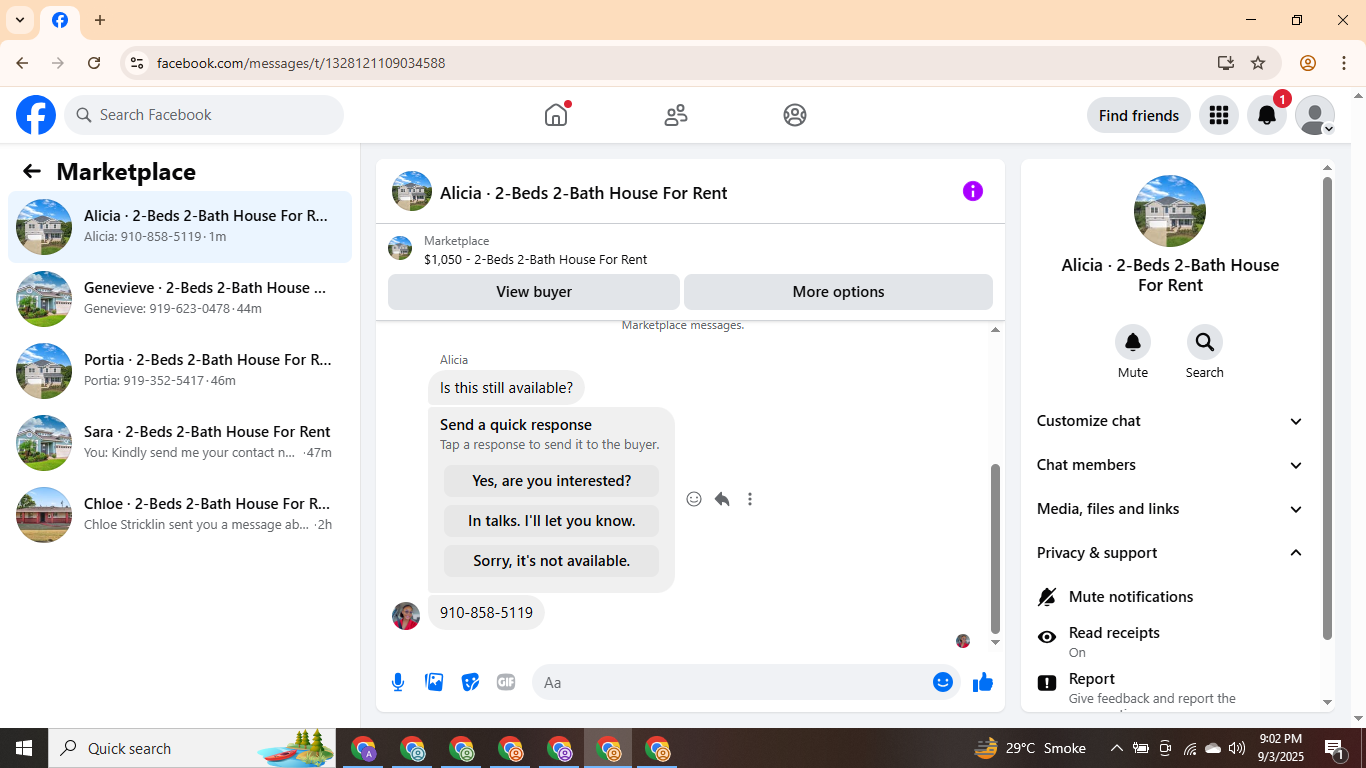The width and height of the screenshot is (1366, 768).
Task: Click the Search Facebook field
Action: coord(204,115)
